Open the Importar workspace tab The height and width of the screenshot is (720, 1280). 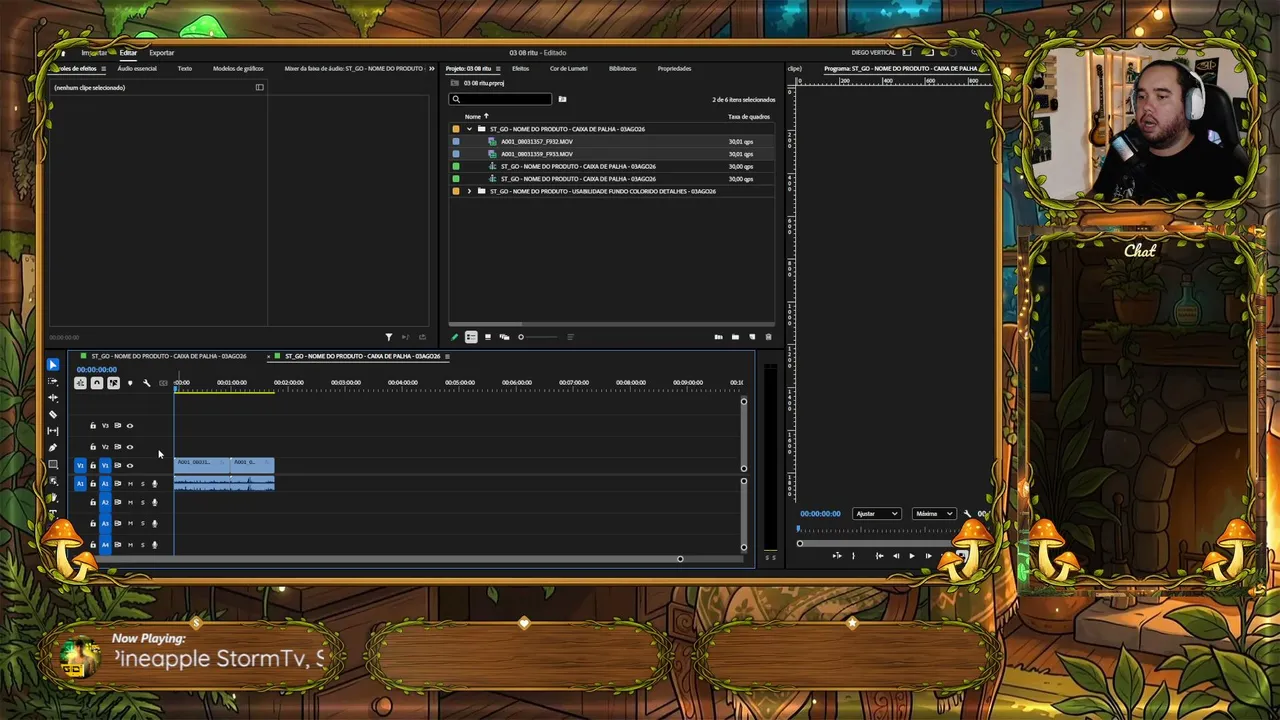point(94,53)
